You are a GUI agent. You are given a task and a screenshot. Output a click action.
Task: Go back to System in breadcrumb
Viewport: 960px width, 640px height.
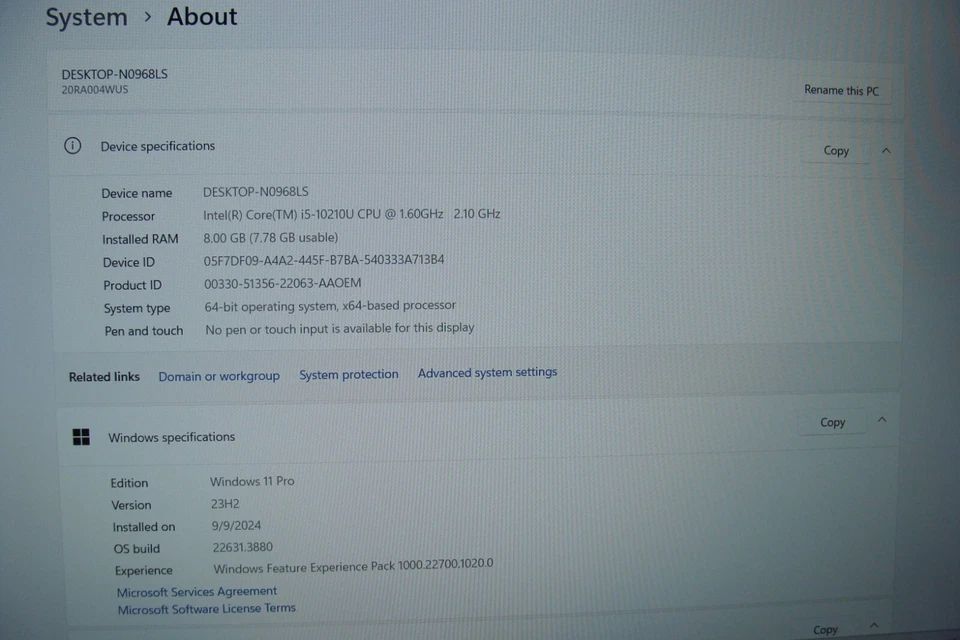tap(86, 17)
